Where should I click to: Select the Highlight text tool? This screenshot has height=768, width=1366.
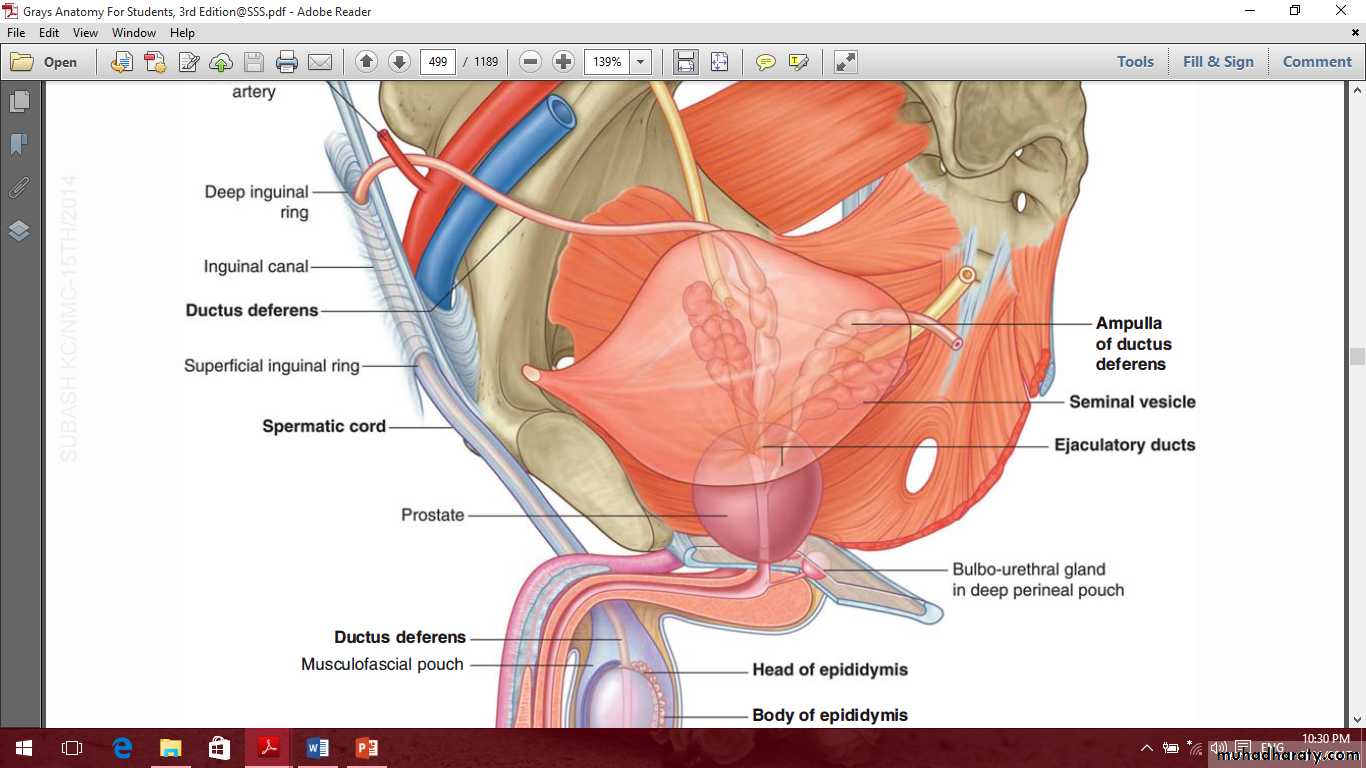point(798,62)
